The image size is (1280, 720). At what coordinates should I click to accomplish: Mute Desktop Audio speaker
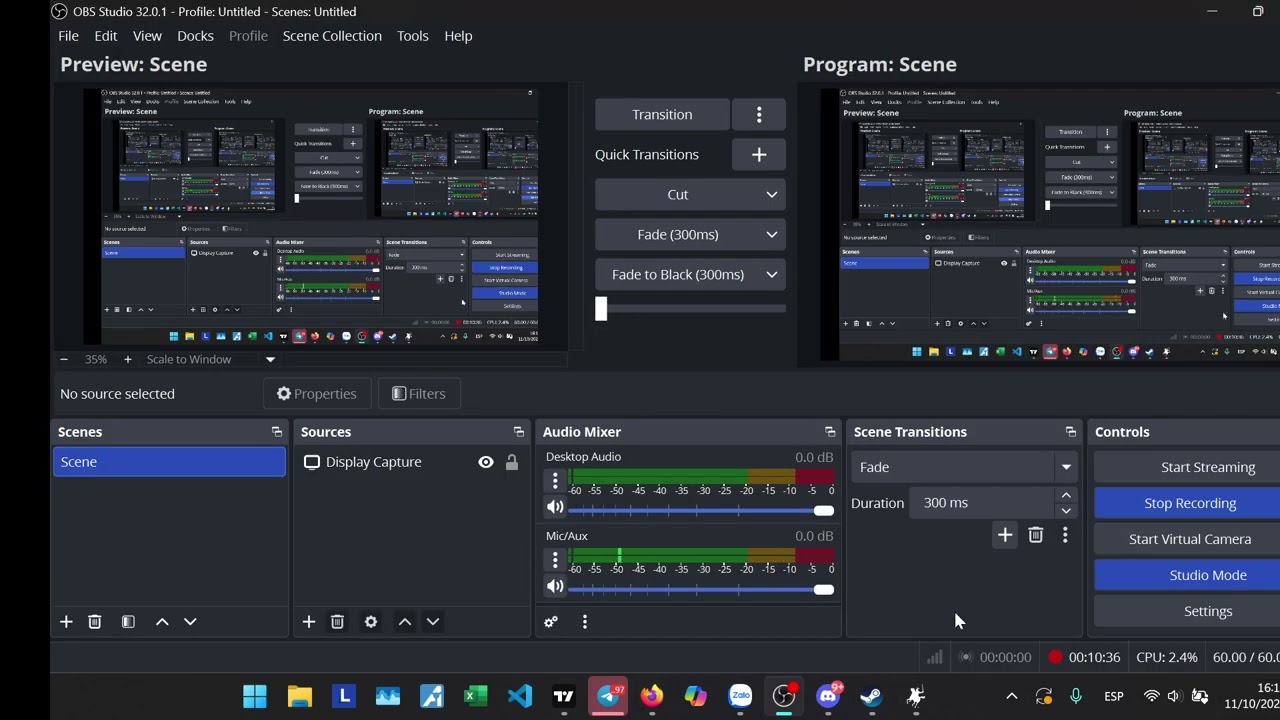pyautogui.click(x=555, y=507)
